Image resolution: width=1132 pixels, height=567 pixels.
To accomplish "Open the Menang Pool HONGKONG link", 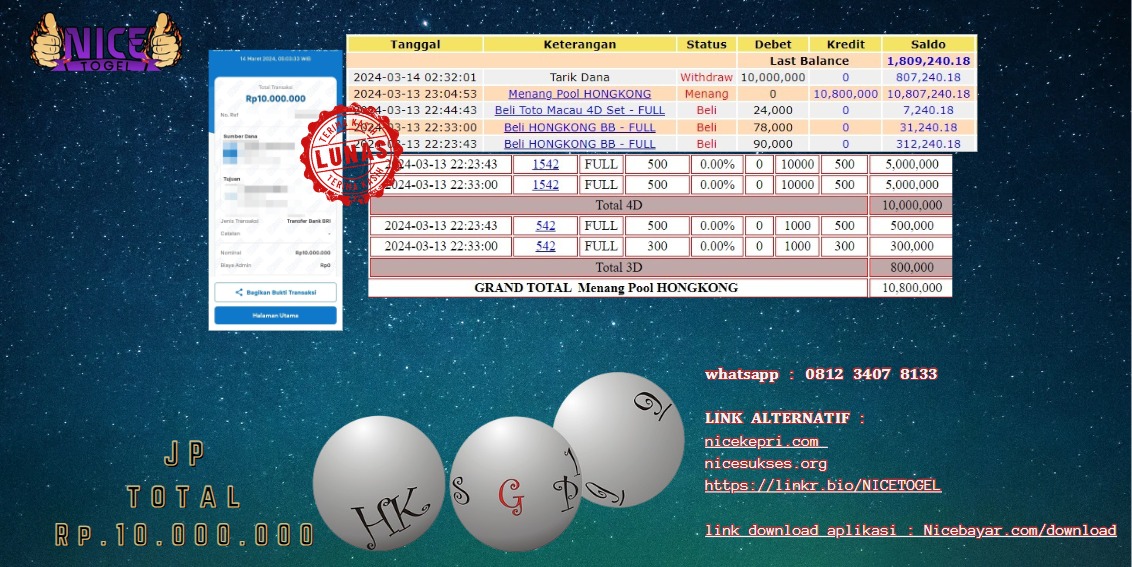I will 579,94.
